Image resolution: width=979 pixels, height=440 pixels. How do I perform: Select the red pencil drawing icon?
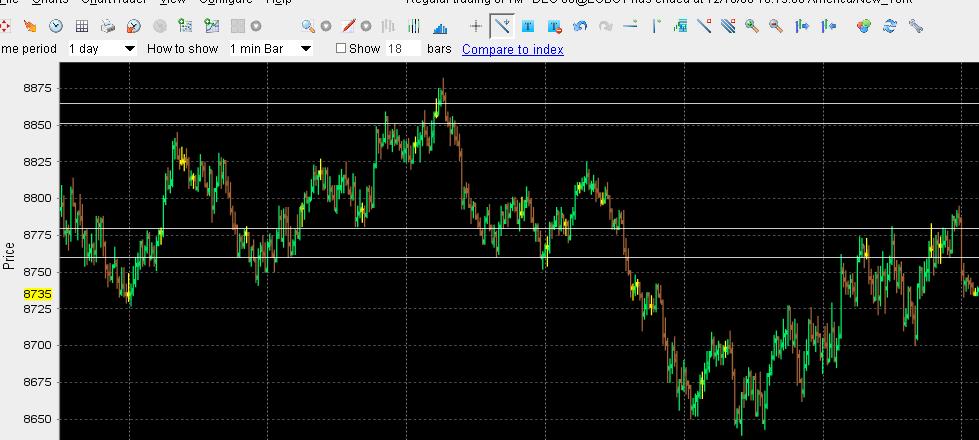coord(349,26)
